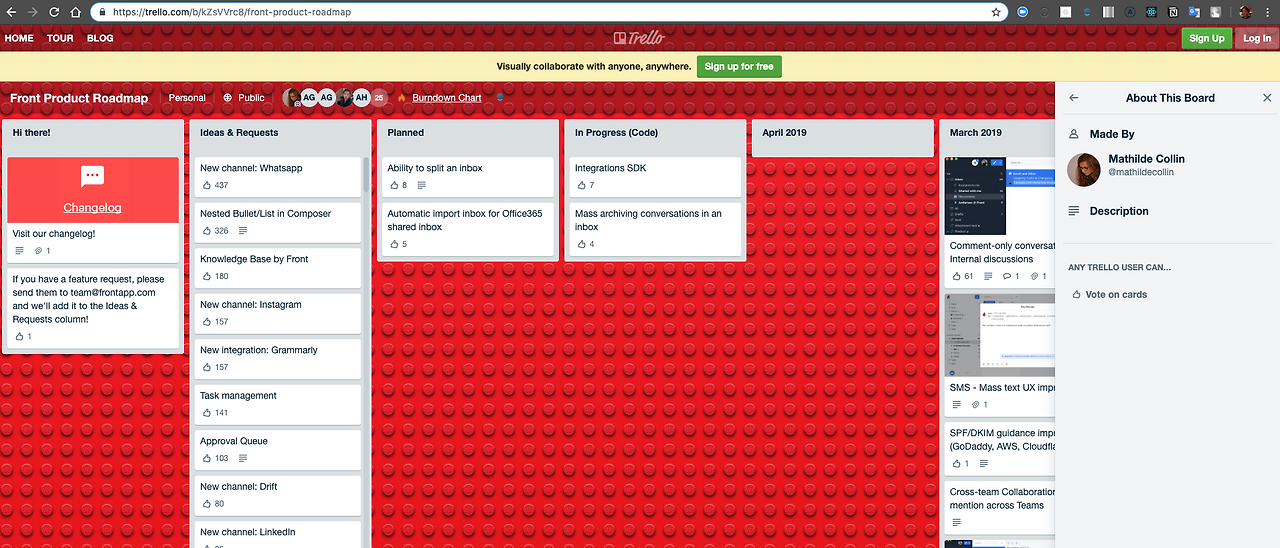Click the Description heading in the panel
The image size is (1280, 548).
1118,211
